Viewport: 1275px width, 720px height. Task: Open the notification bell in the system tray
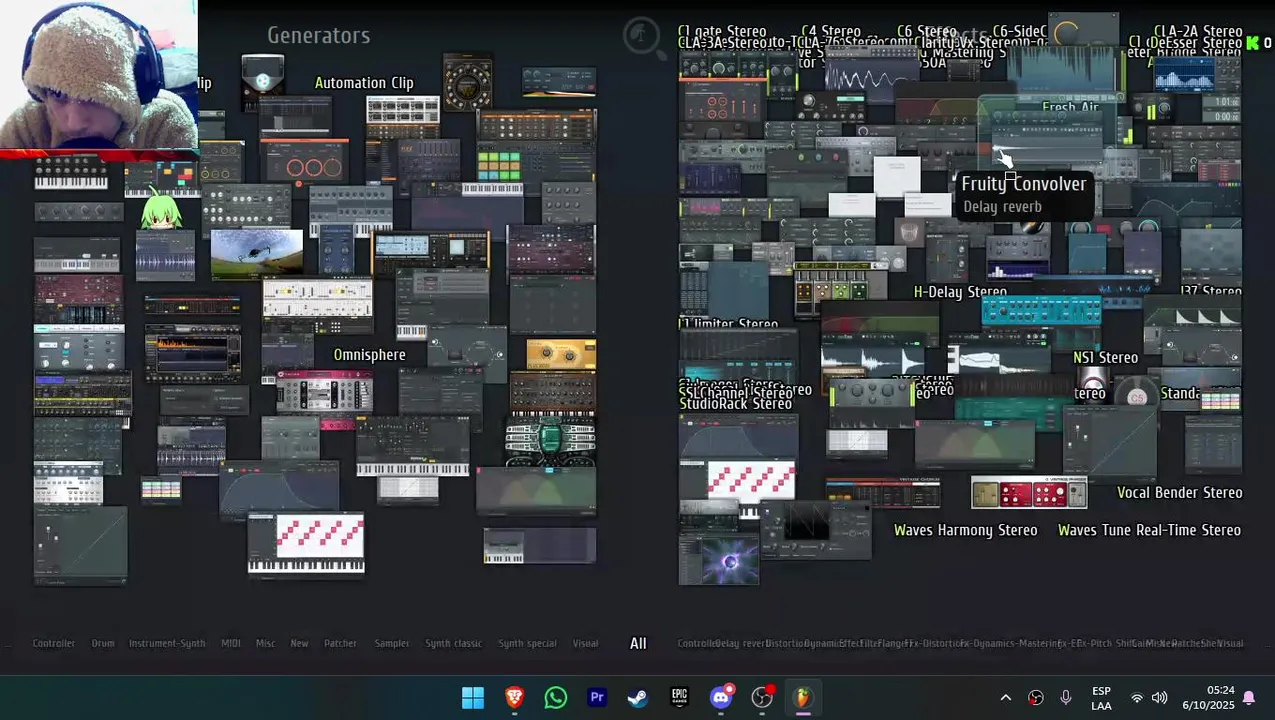(1248, 698)
